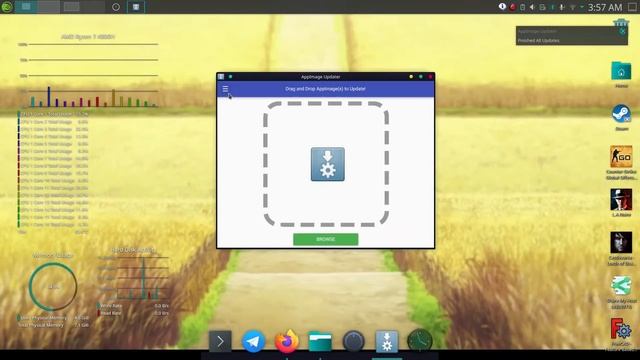Maximize AppImage Updater with green dot
The height and width of the screenshot is (360, 640).
click(420, 77)
